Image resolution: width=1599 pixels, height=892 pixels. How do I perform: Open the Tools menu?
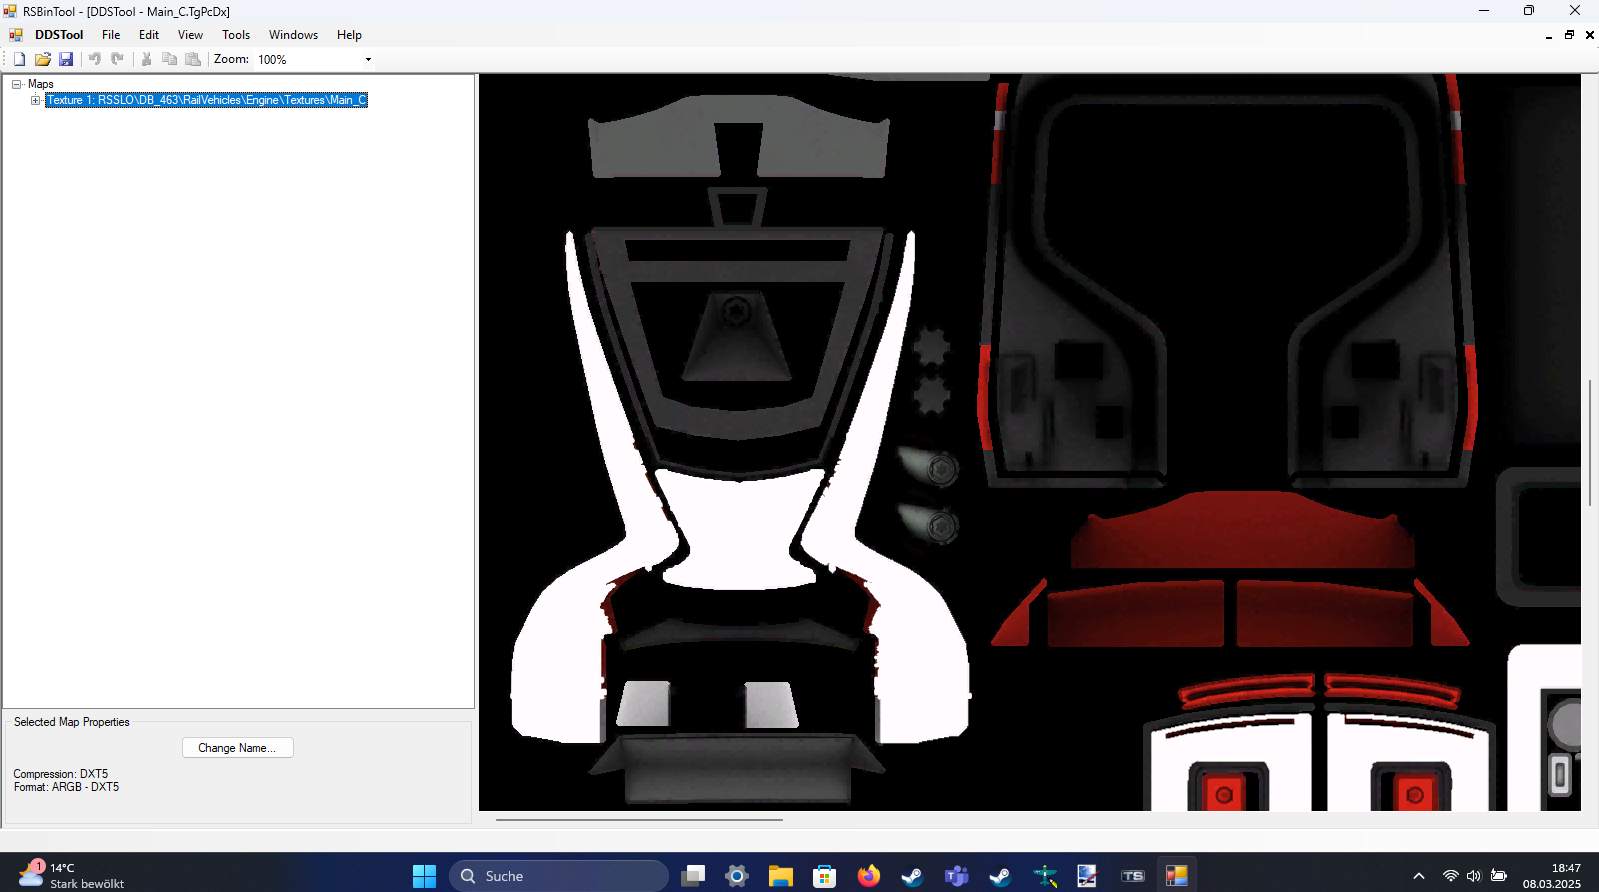pyautogui.click(x=236, y=35)
